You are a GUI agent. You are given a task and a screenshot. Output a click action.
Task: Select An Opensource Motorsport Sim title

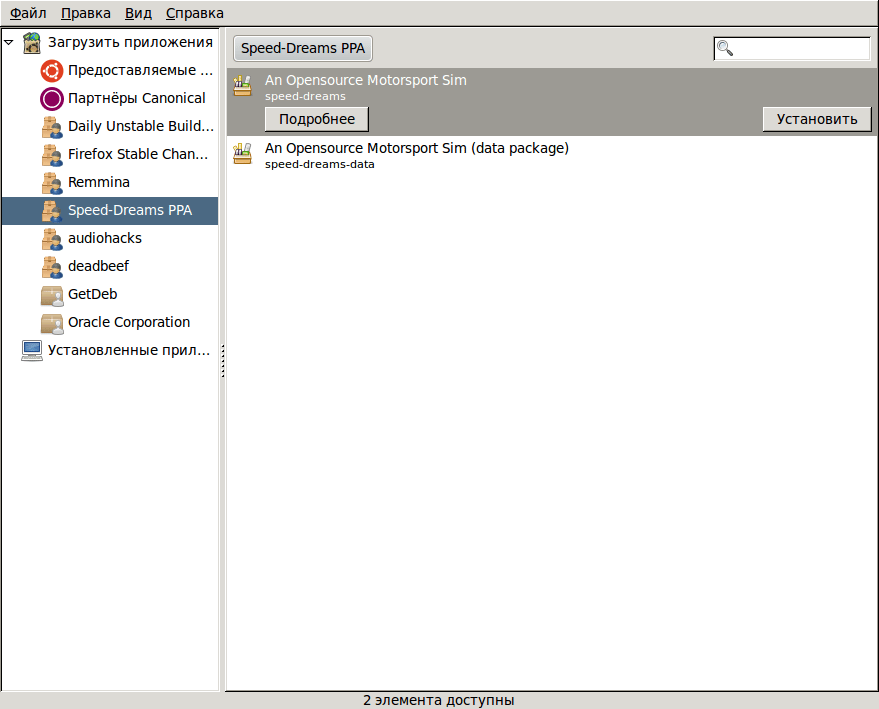pyautogui.click(x=366, y=80)
